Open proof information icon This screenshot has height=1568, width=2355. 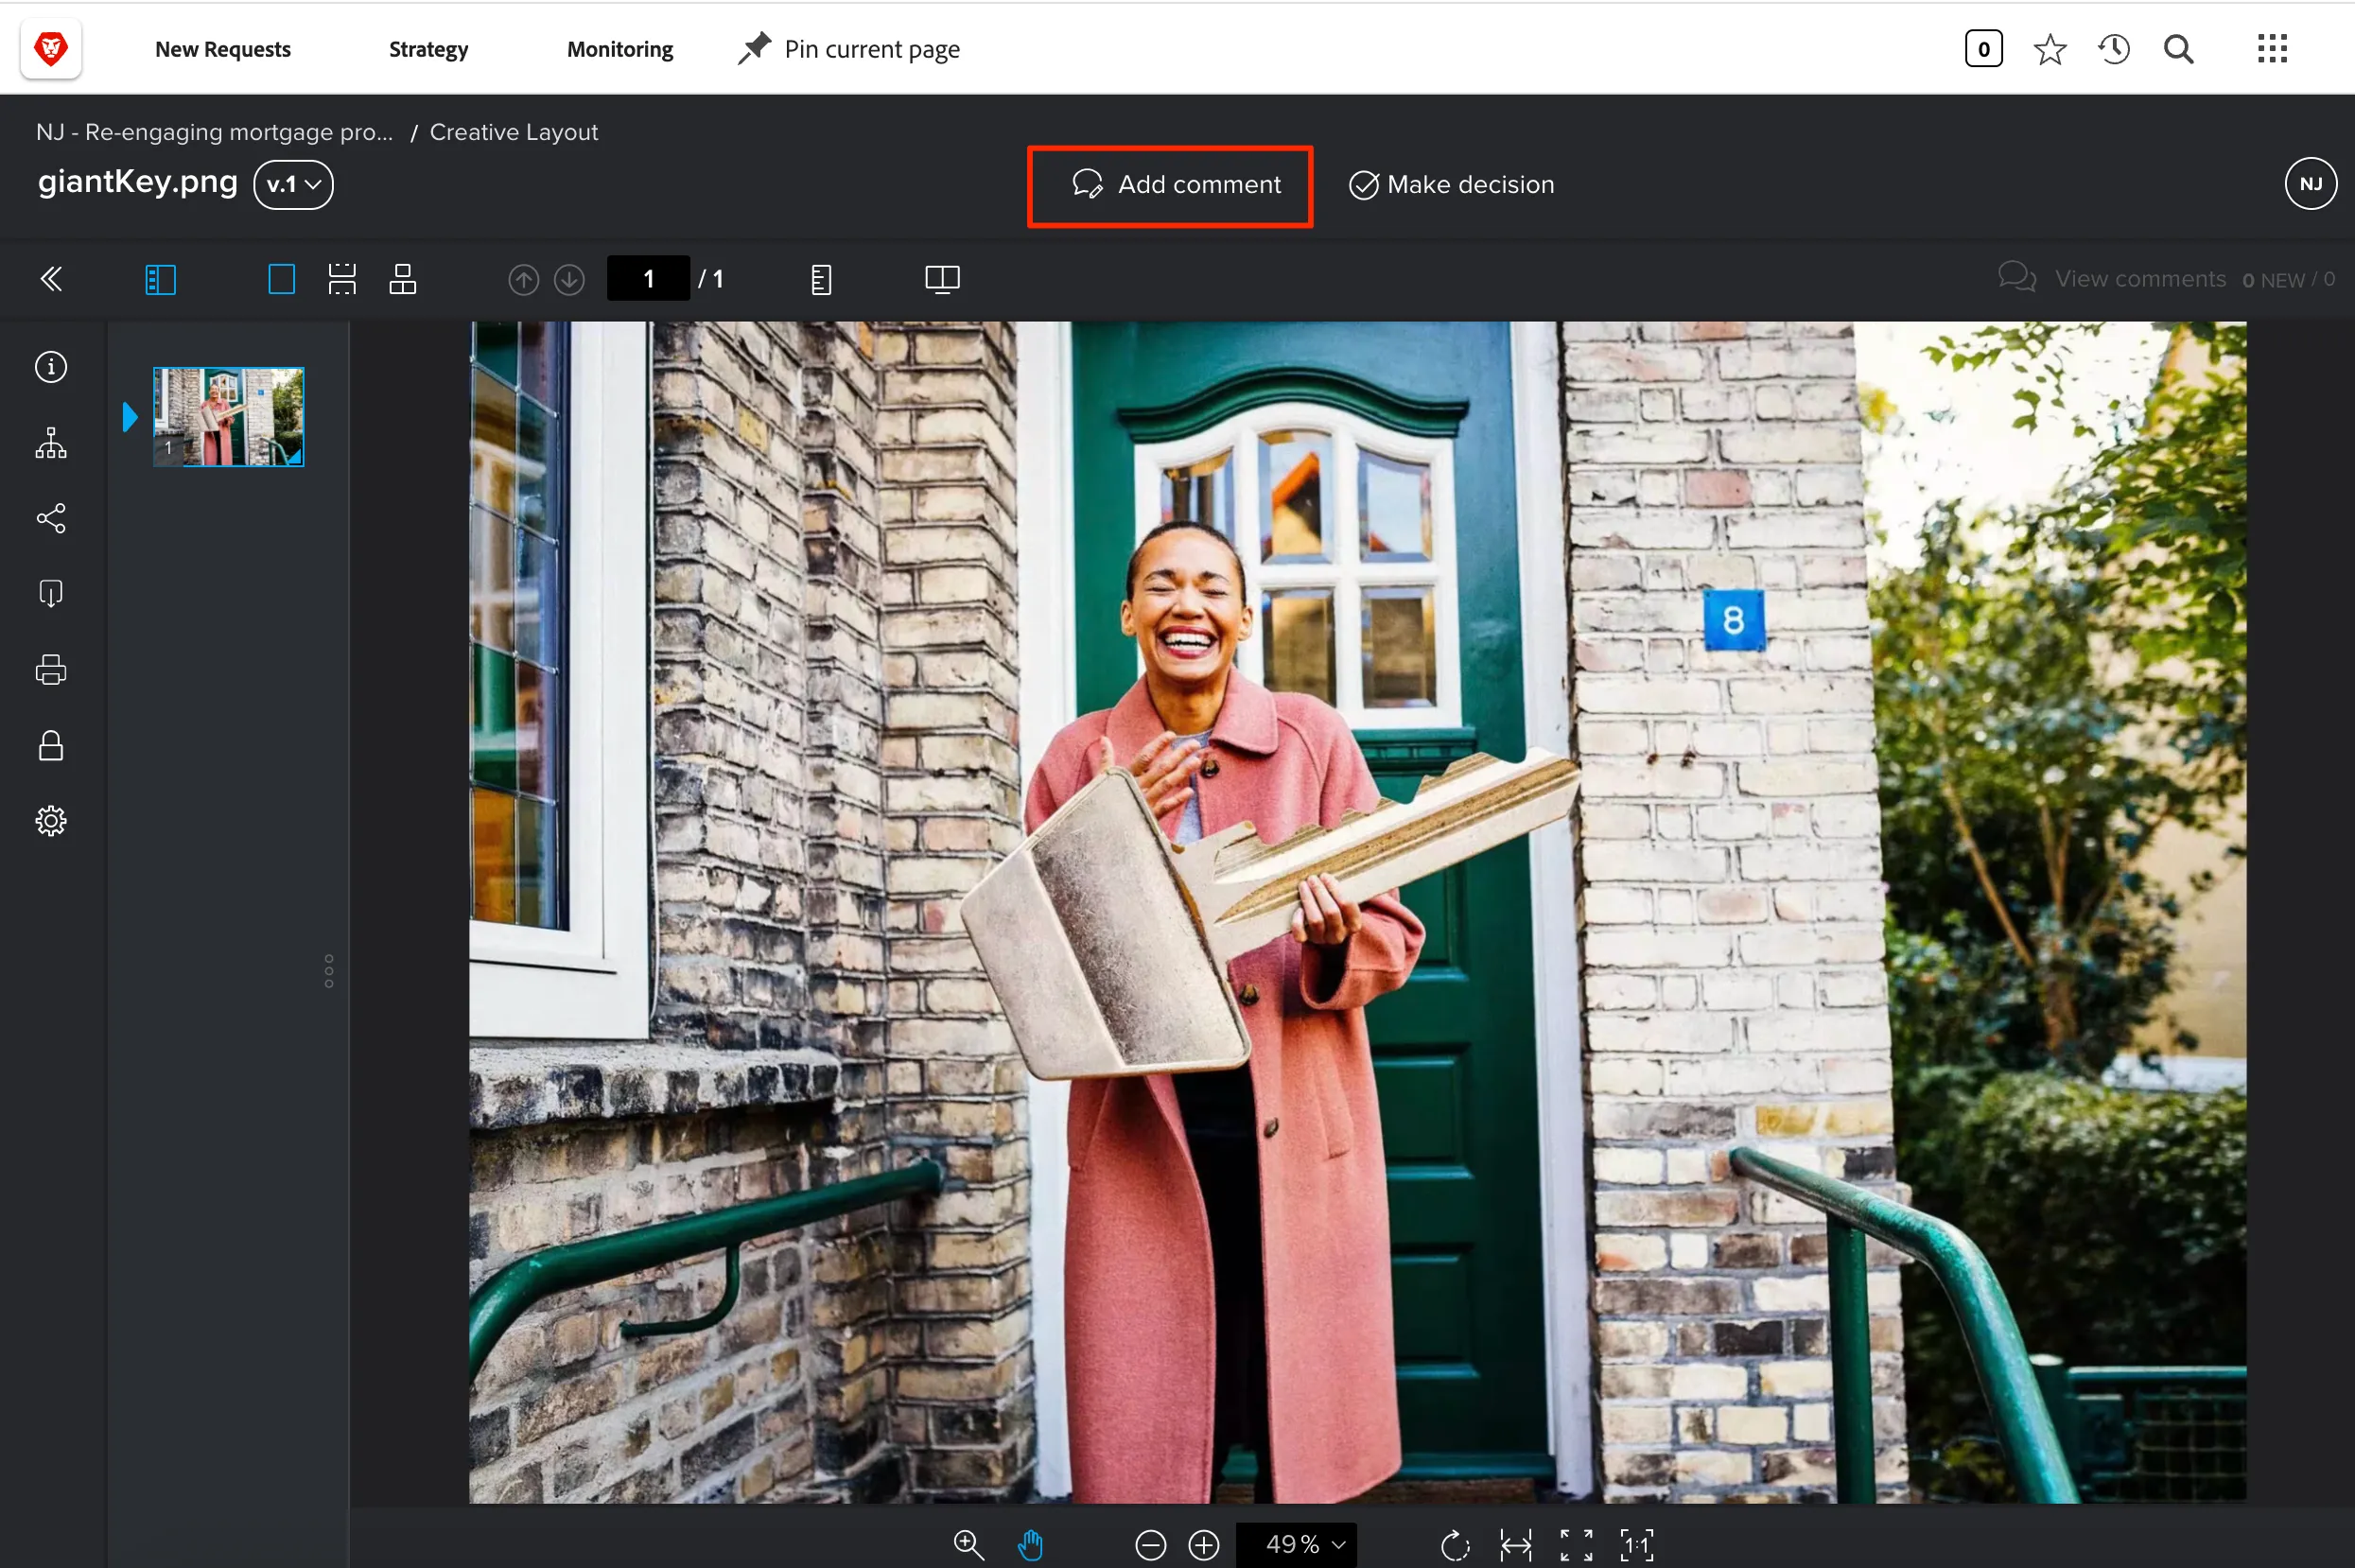click(x=51, y=367)
